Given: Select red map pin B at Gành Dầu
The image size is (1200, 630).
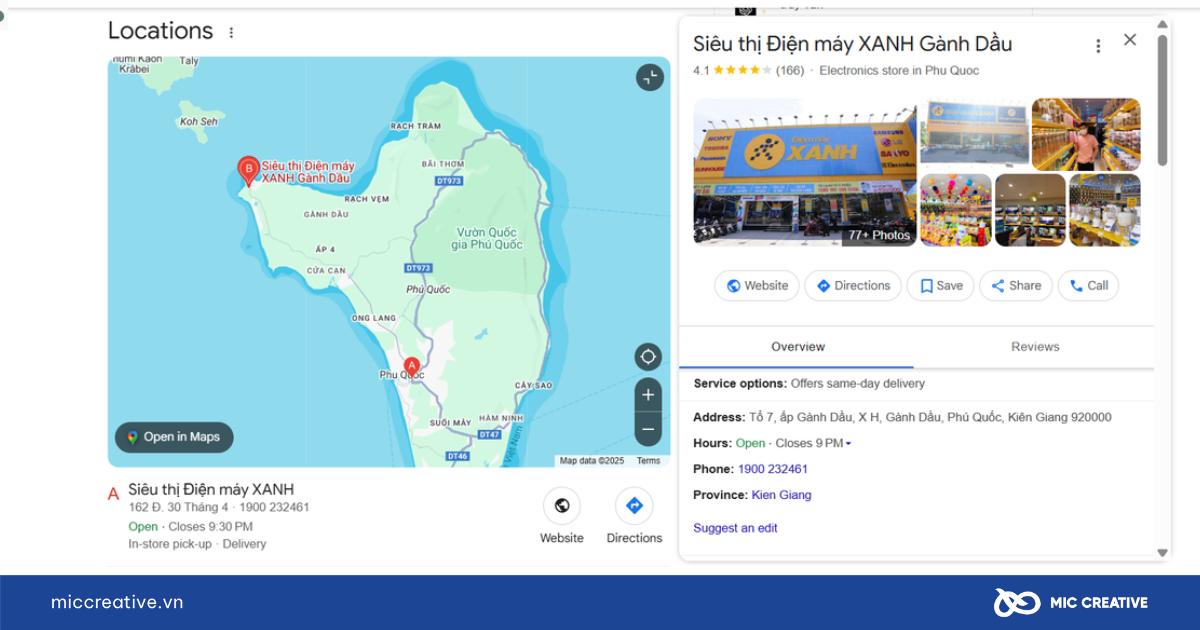Looking at the screenshot, I should point(248,171).
